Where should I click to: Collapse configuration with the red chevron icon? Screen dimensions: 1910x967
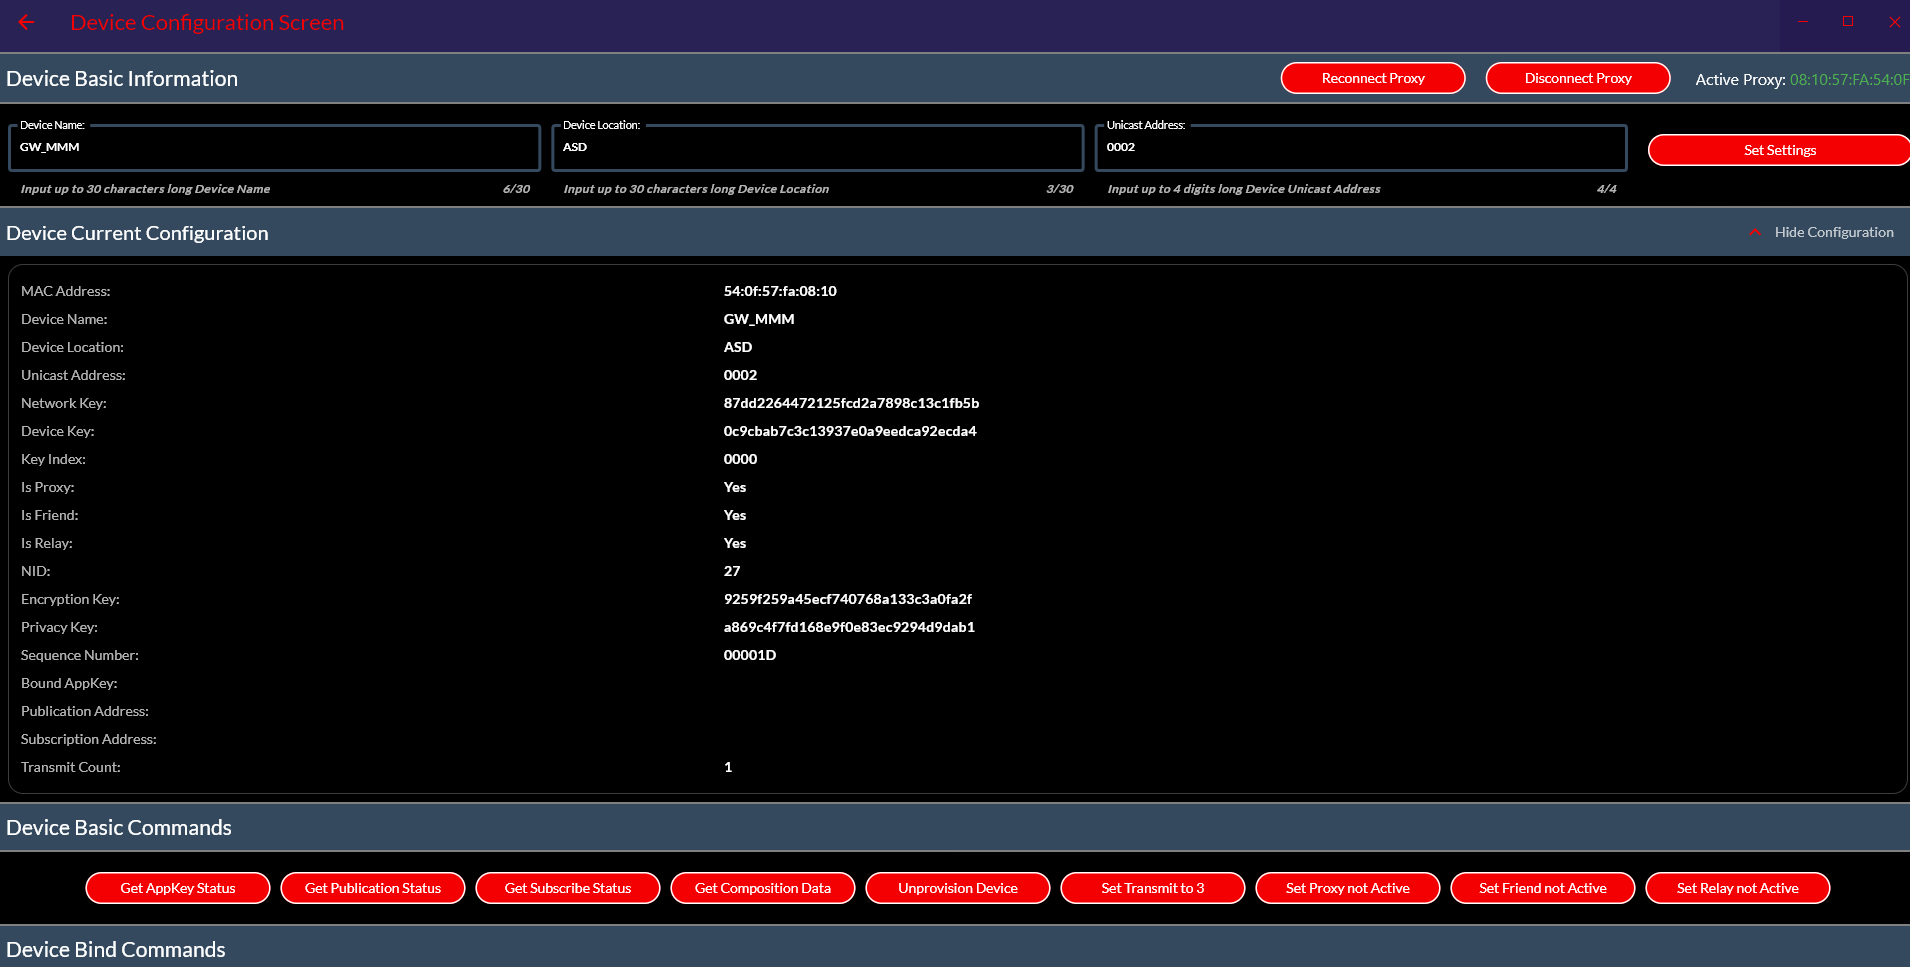coord(1755,232)
